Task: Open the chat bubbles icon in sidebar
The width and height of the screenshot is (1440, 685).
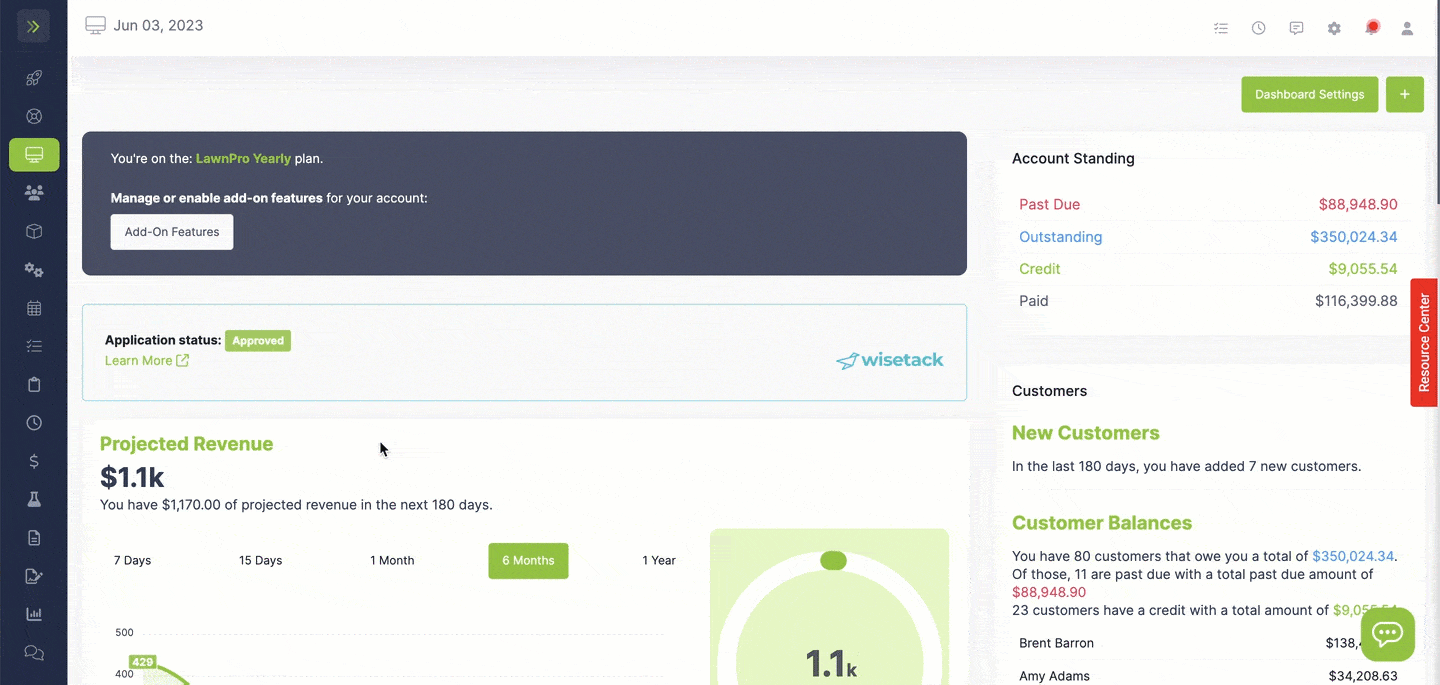Action: [x=34, y=653]
